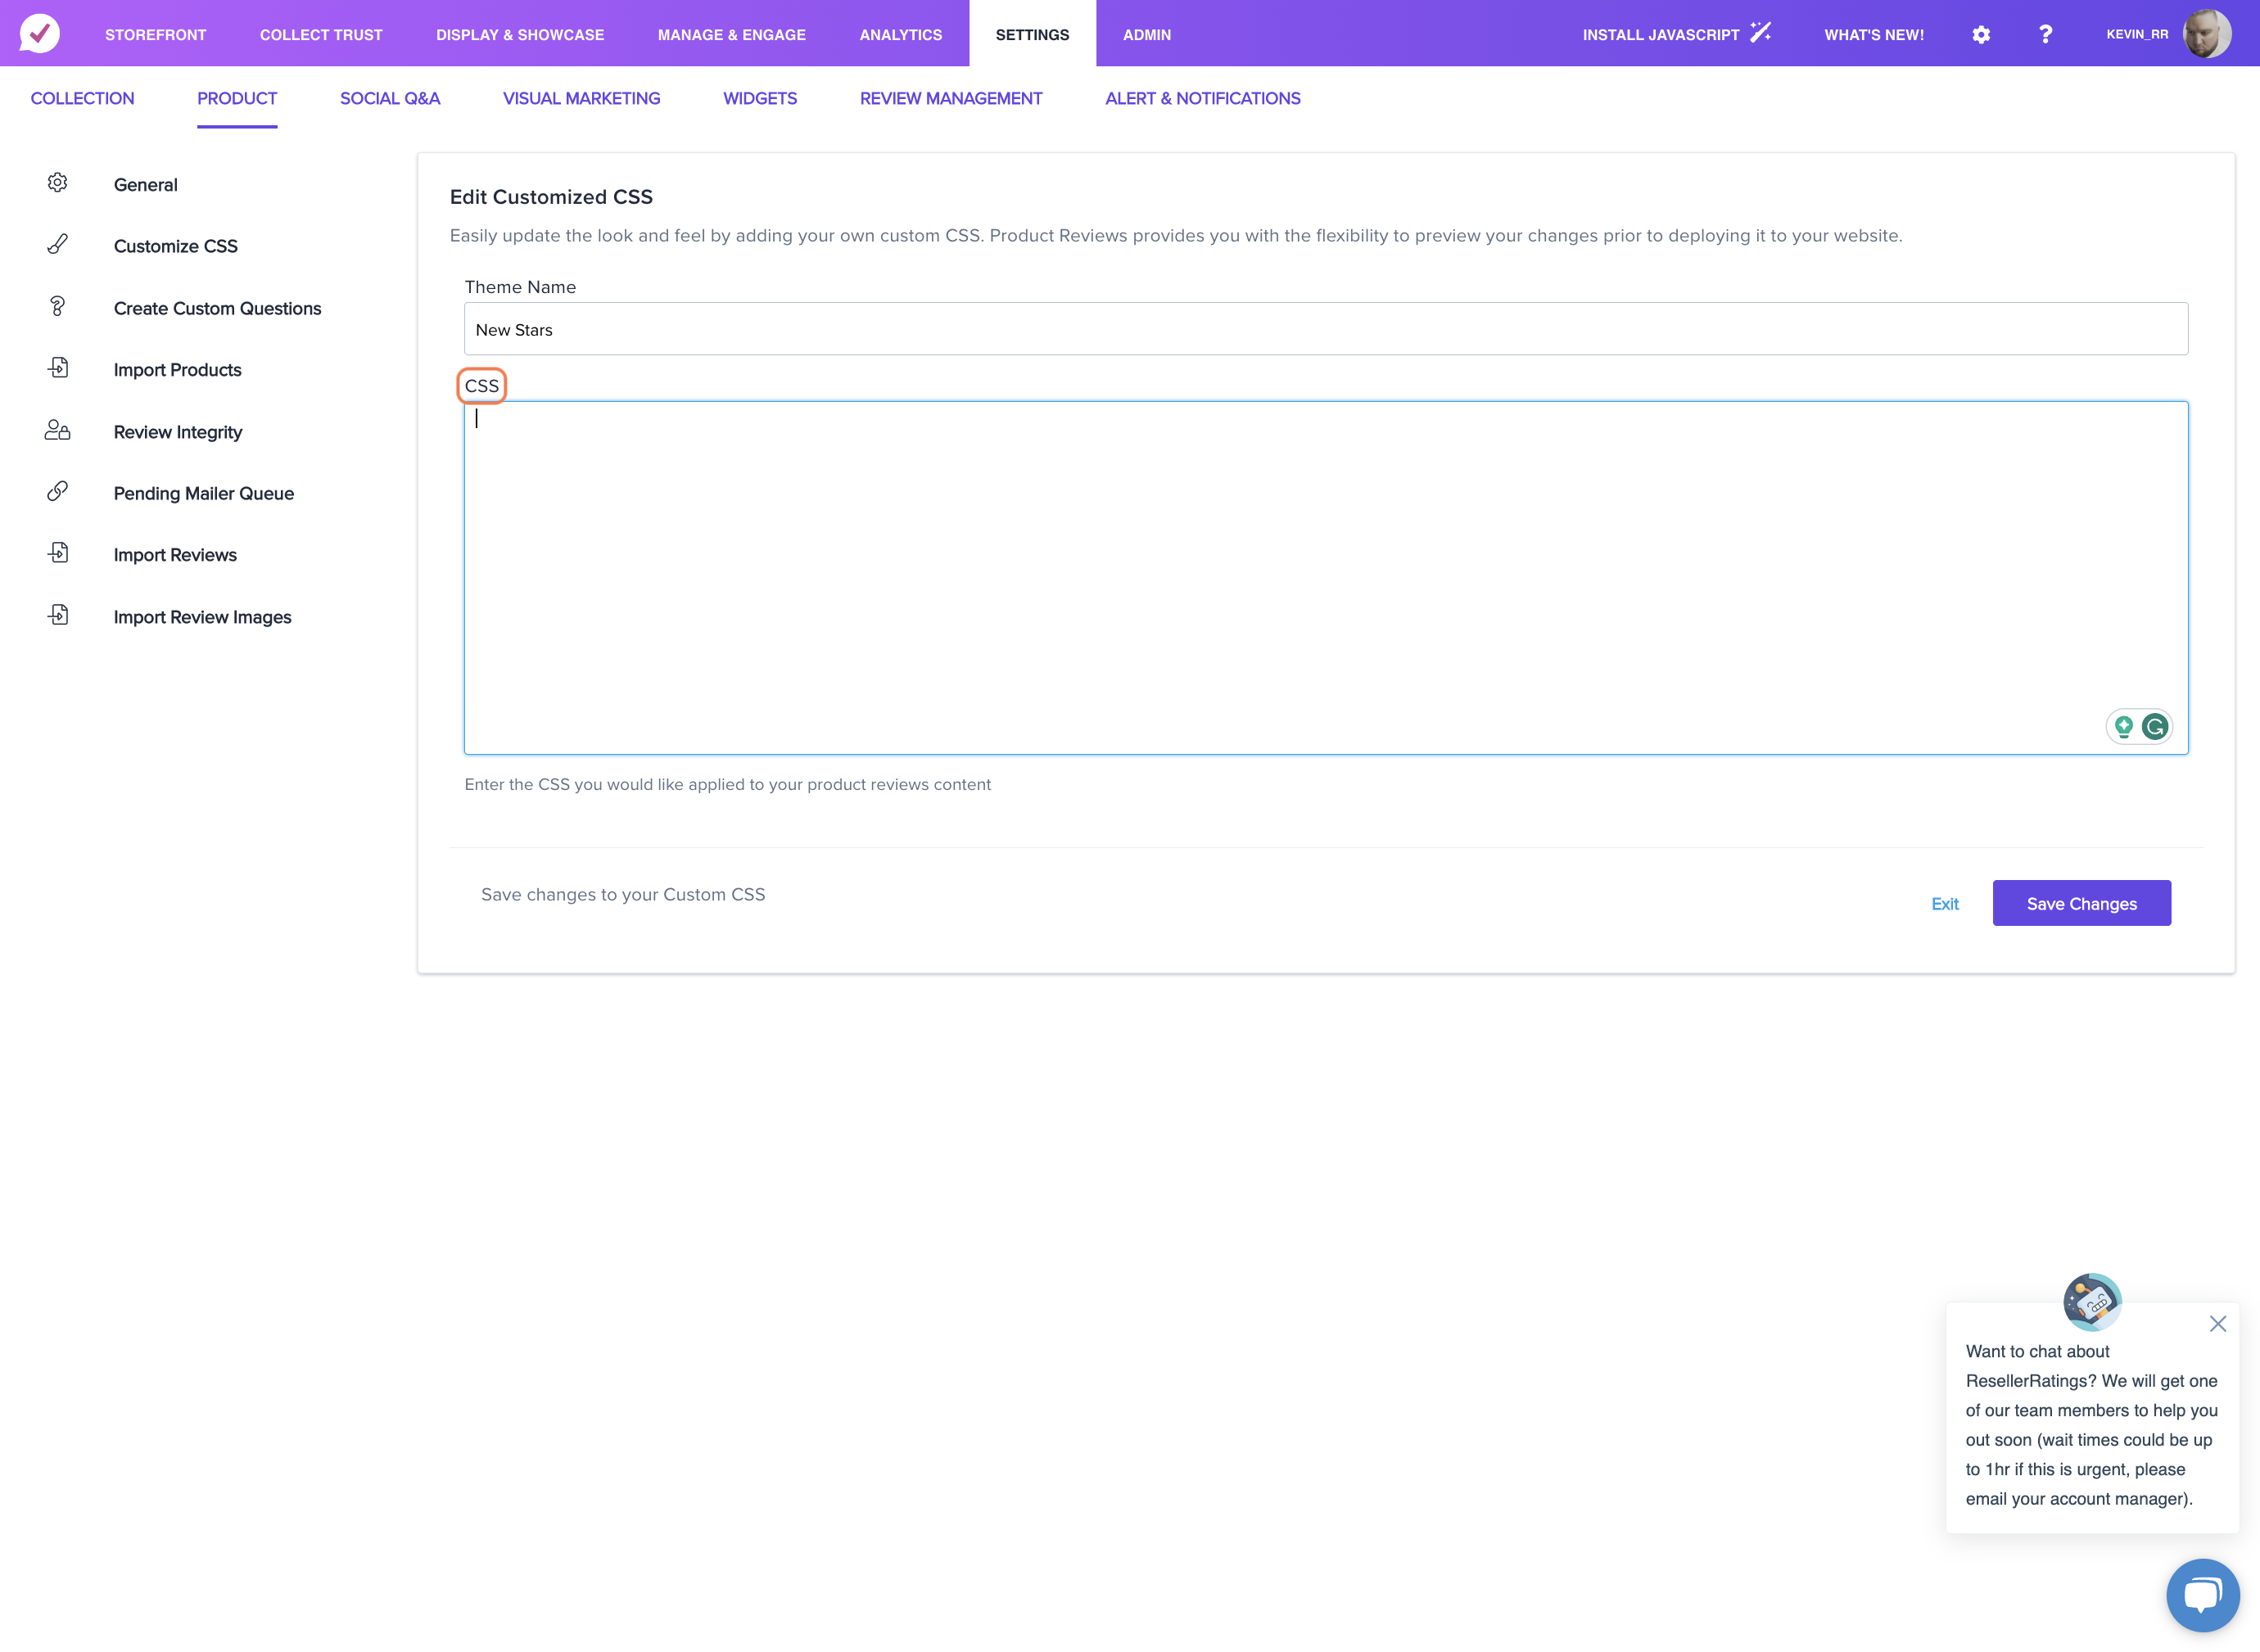Open the Analytics menu

pyautogui.click(x=901, y=34)
